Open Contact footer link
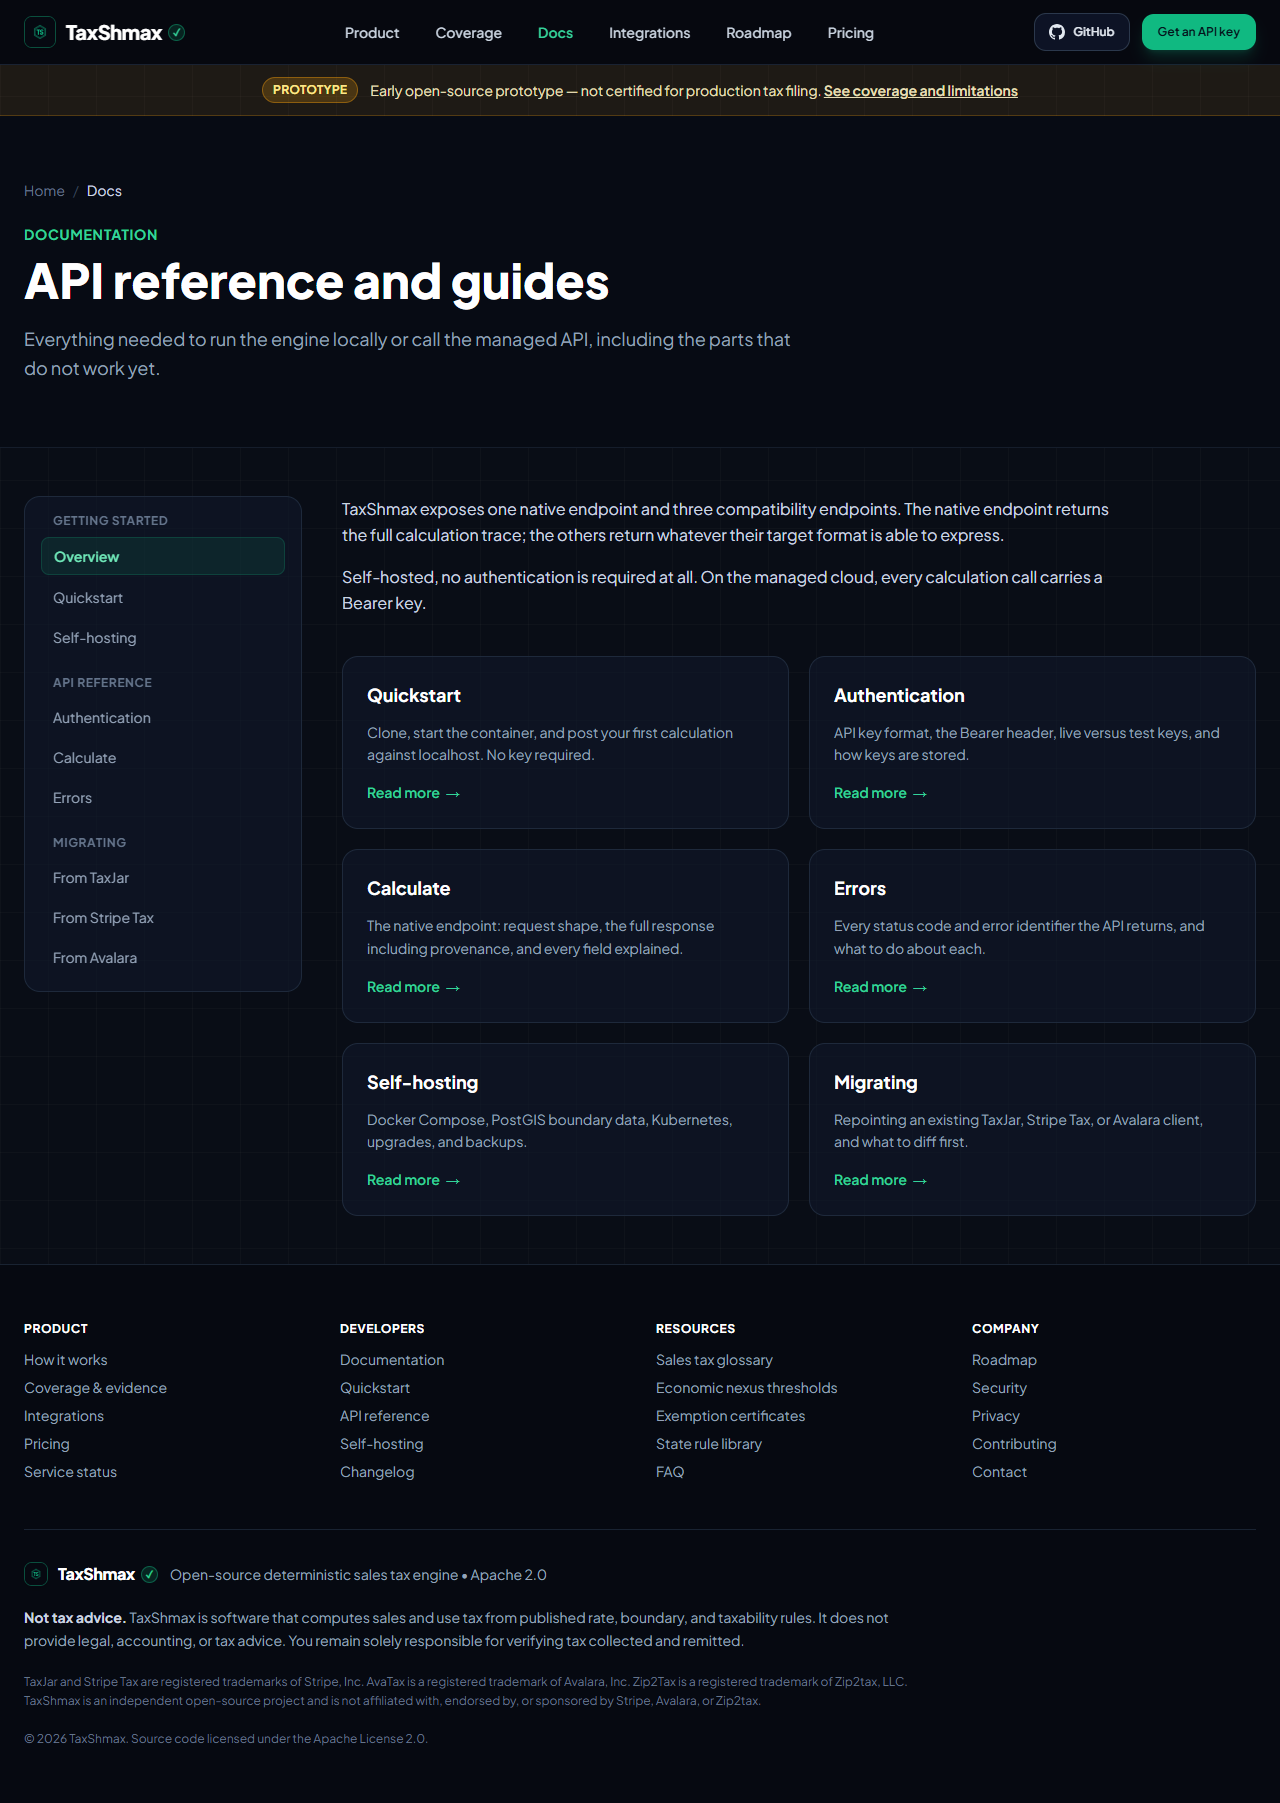The width and height of the screenshot is (1280, 1803). (x=999, y=1472)
